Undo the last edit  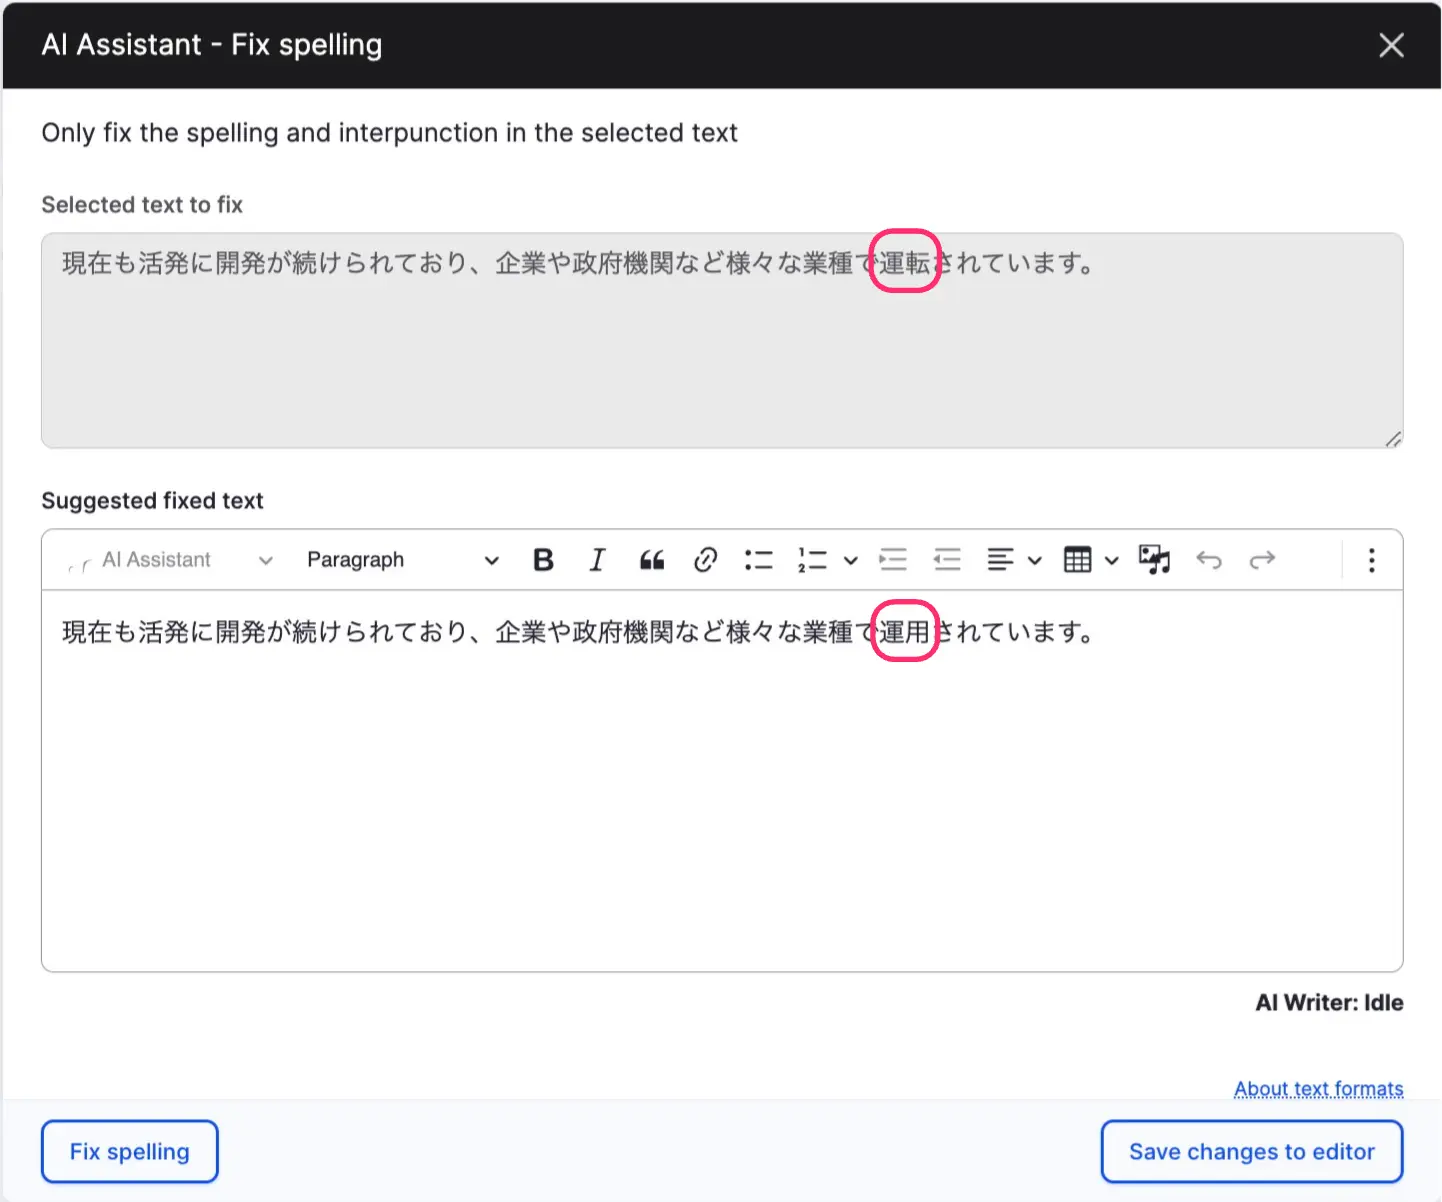[x=1209, y=560]
